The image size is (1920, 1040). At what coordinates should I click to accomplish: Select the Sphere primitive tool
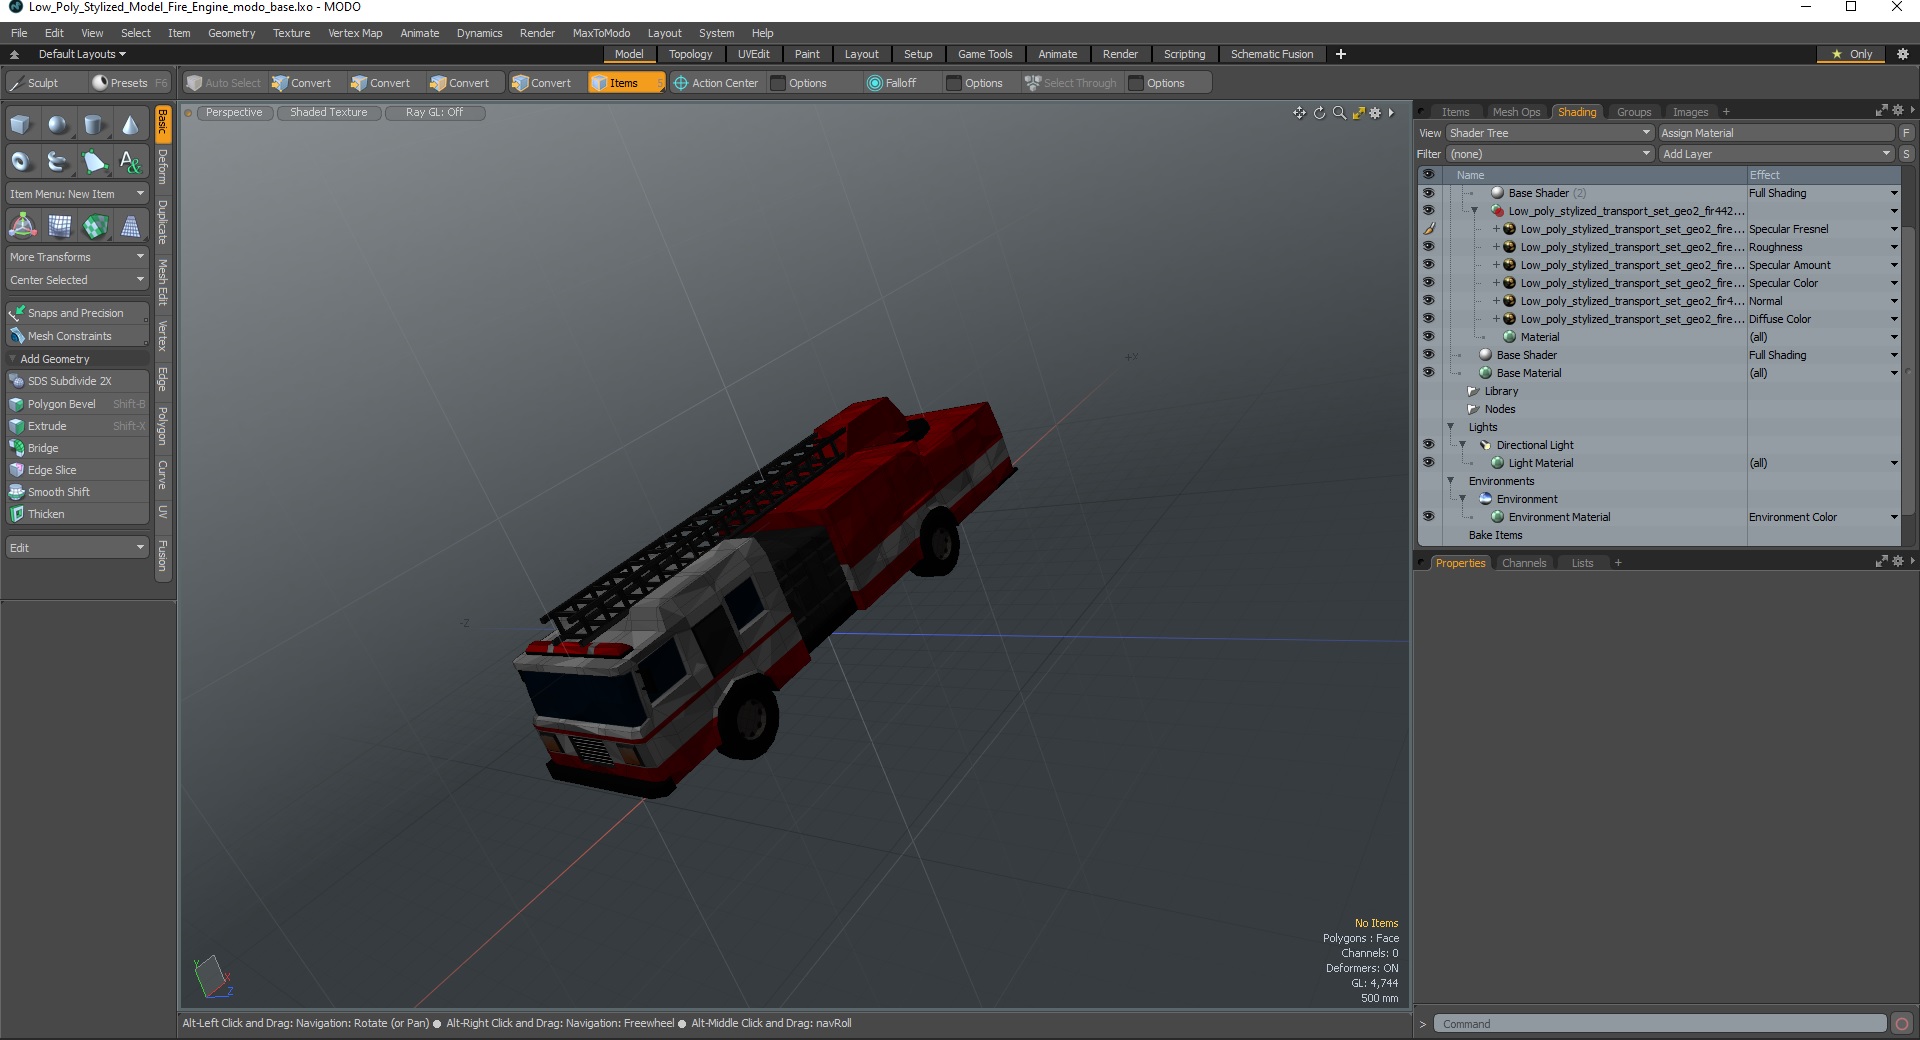point(58,125)
